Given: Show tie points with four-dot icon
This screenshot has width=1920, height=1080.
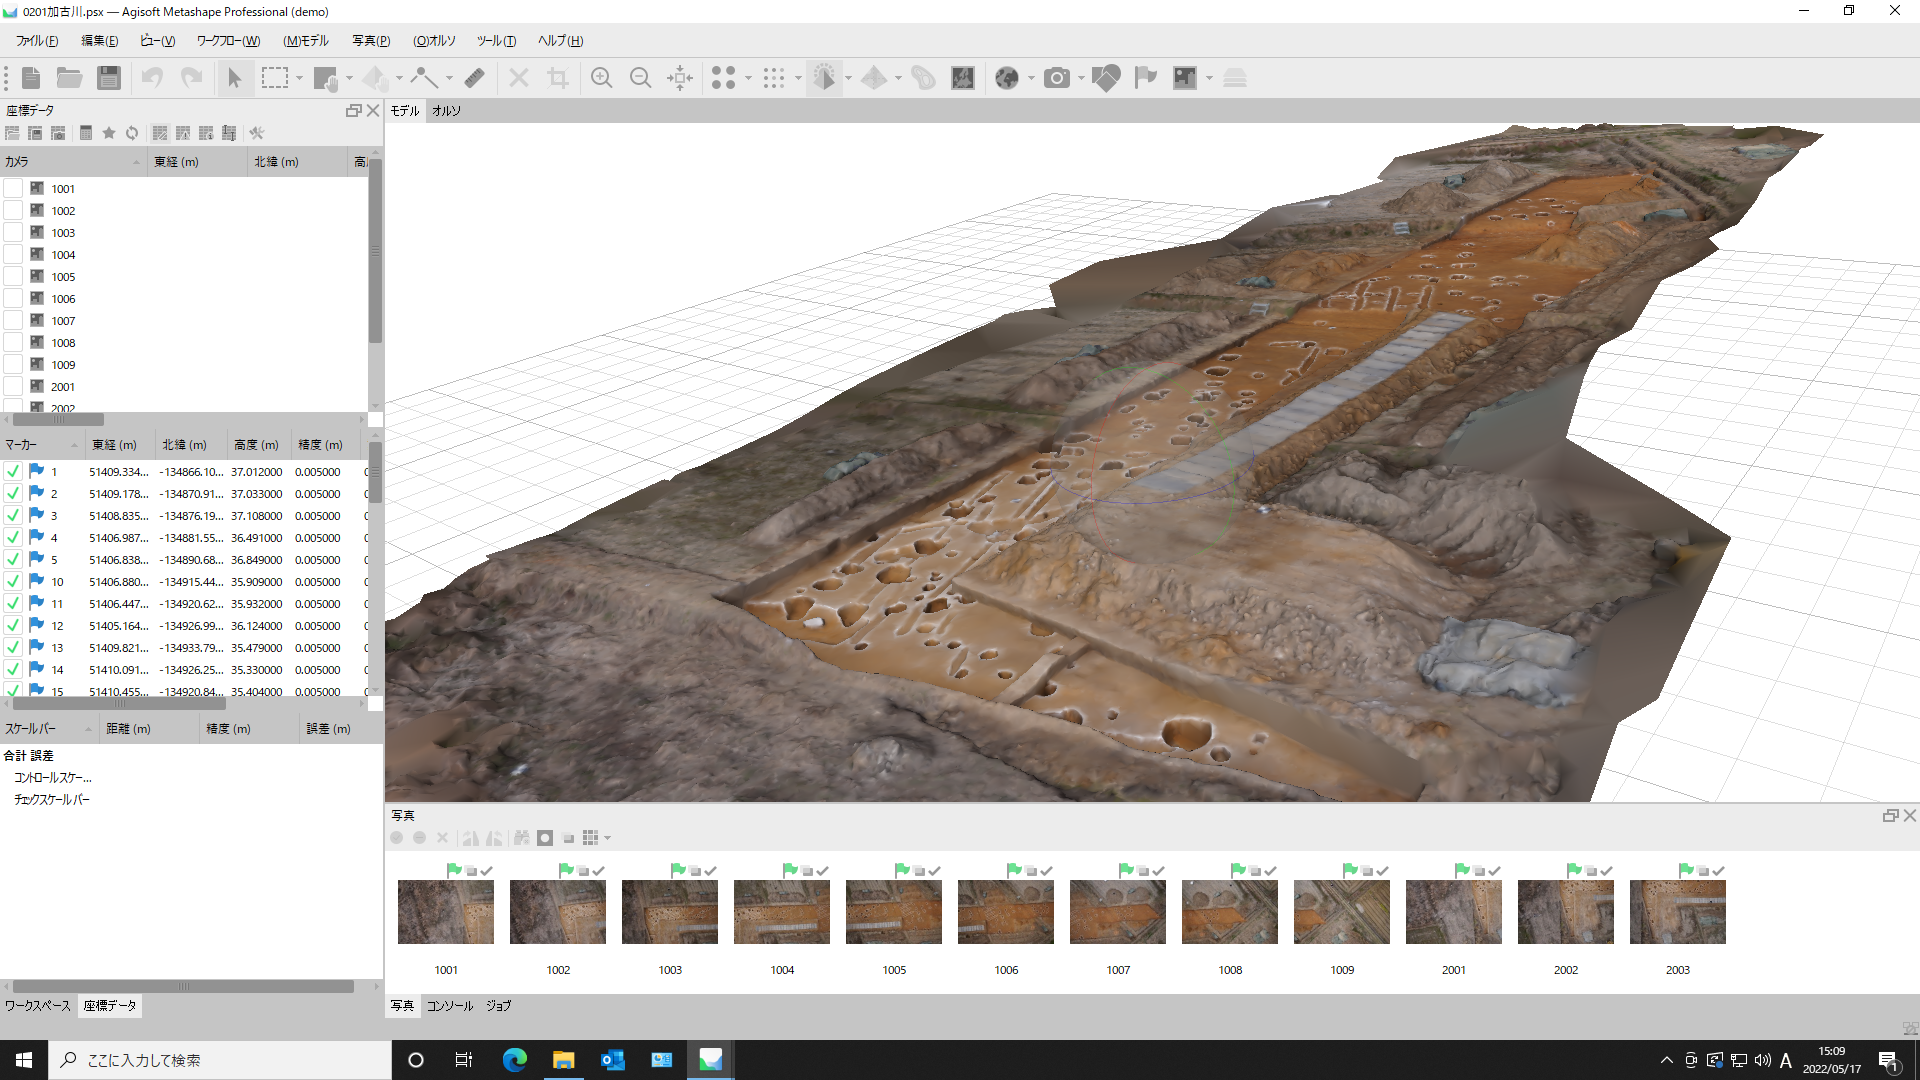Looking at the screenshot, I should tap(723, 78).
